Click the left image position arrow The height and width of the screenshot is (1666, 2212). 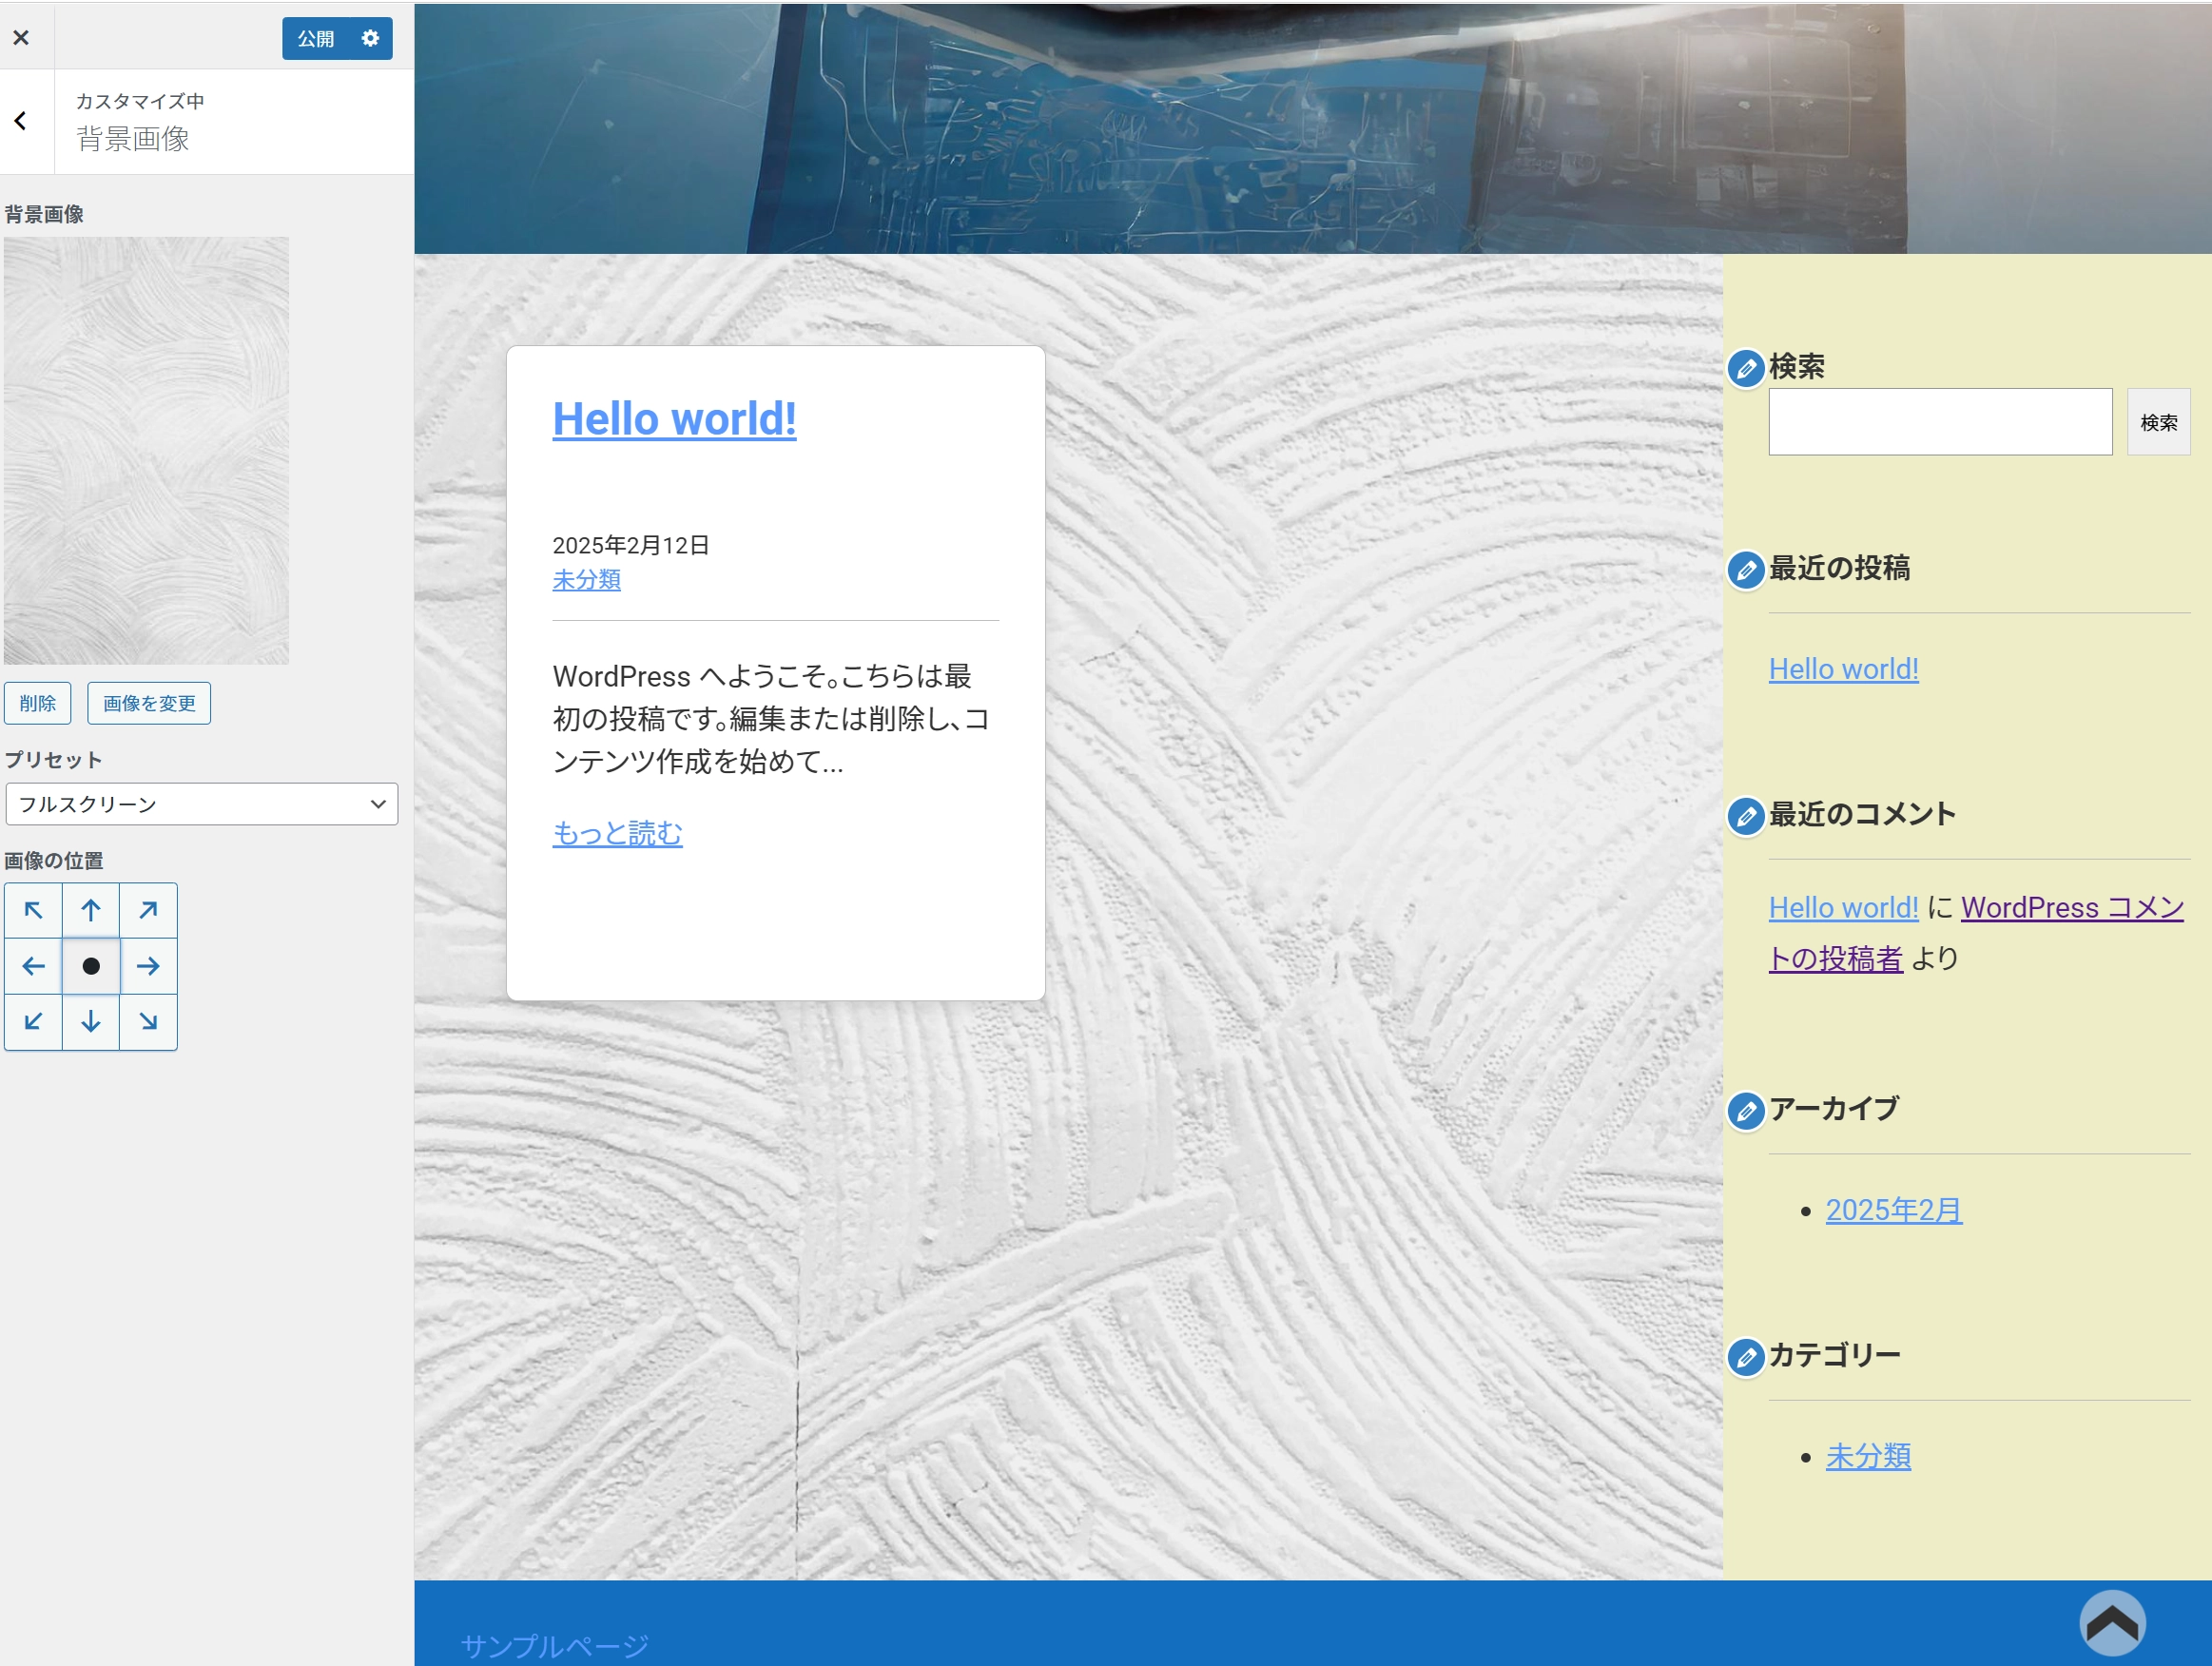pos(33,966)
